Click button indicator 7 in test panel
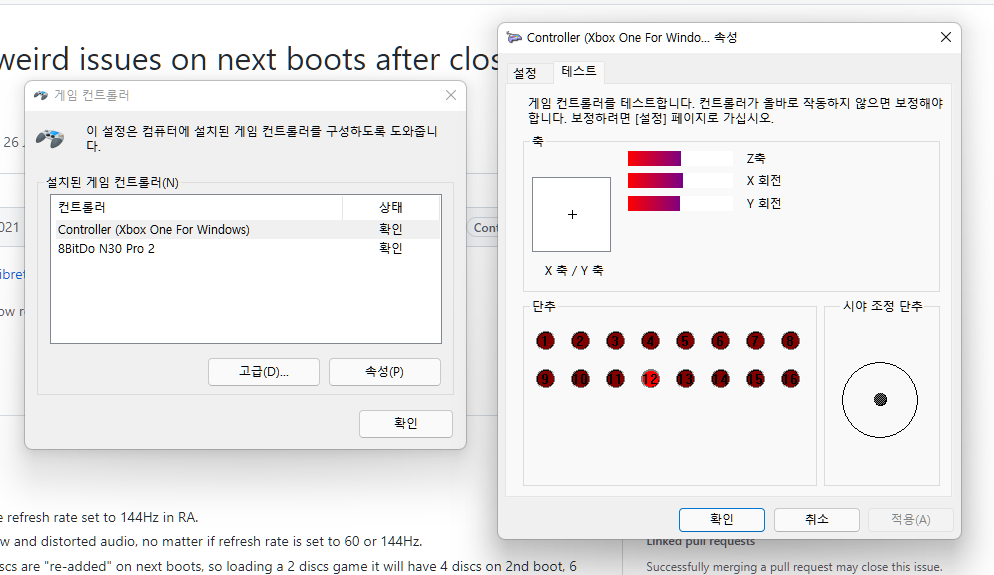Viewport: 994px width, 575px height. [755, 341]
